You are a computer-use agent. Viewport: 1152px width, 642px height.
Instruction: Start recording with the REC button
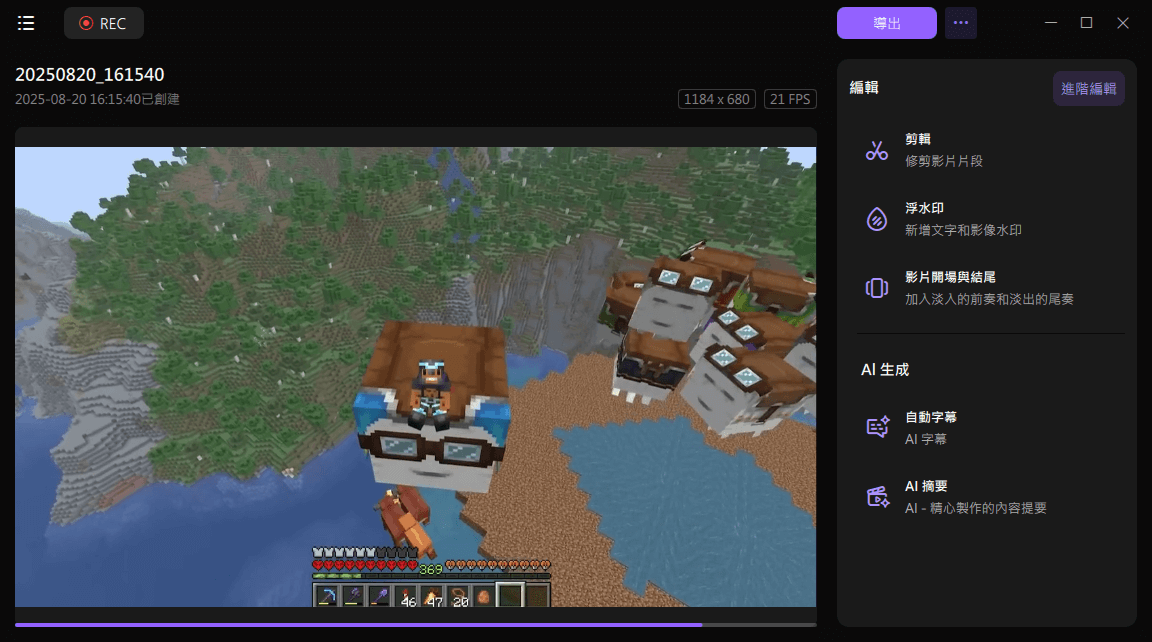pyautogui.click(x=104, y=24)
